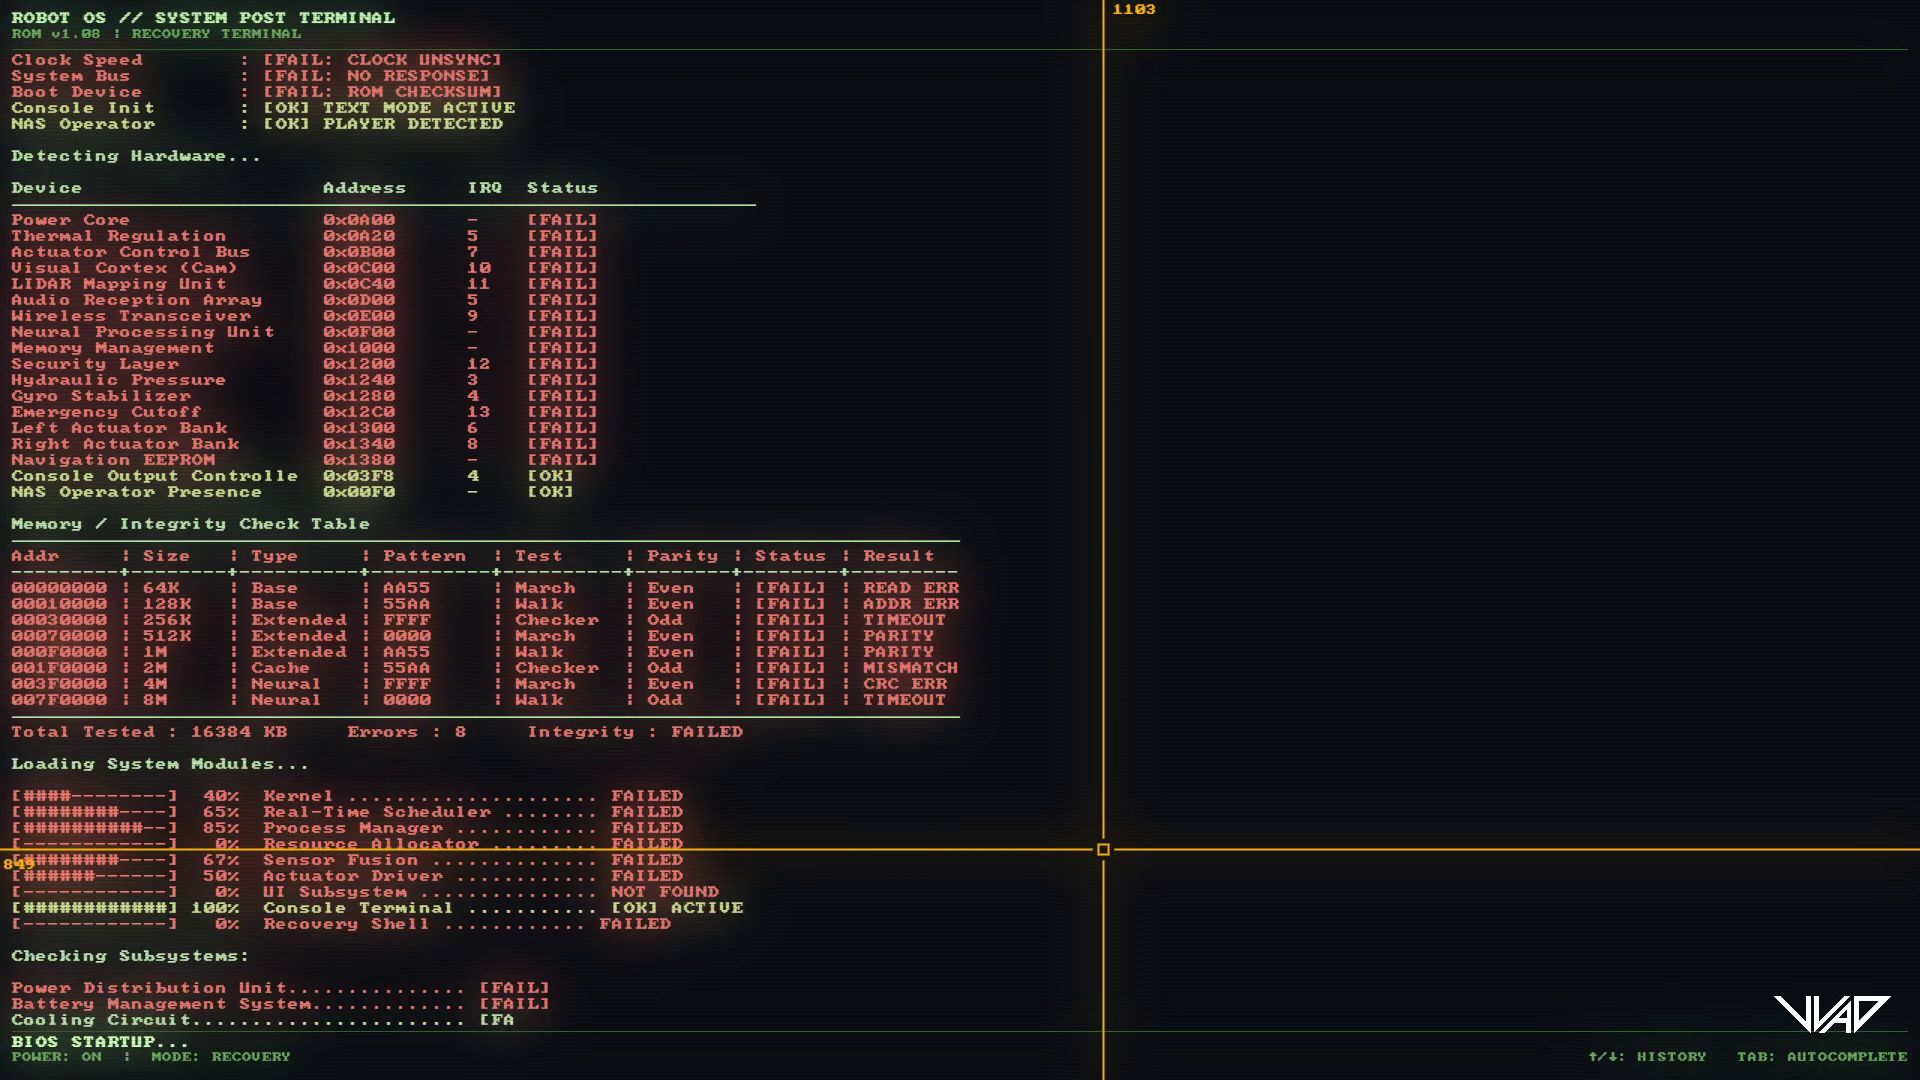
Task: Select the 'Security Layer' device row
Action: coord(305,364)
